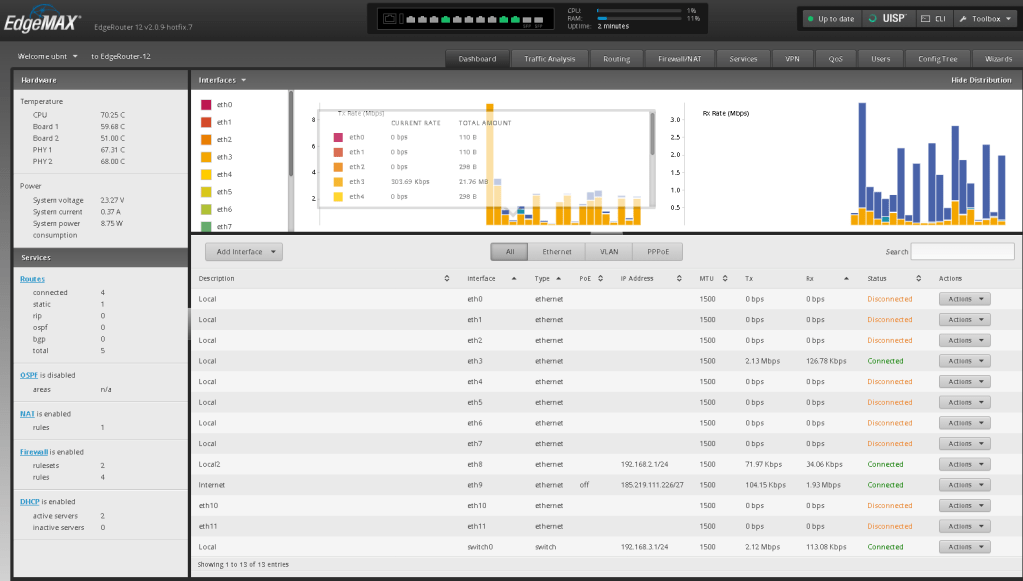Image resolution: width=1023 pixels, height=581 pixels.
Task: Open the Routes link in Services
Action: pyautogui.click(x=32, y=279)
